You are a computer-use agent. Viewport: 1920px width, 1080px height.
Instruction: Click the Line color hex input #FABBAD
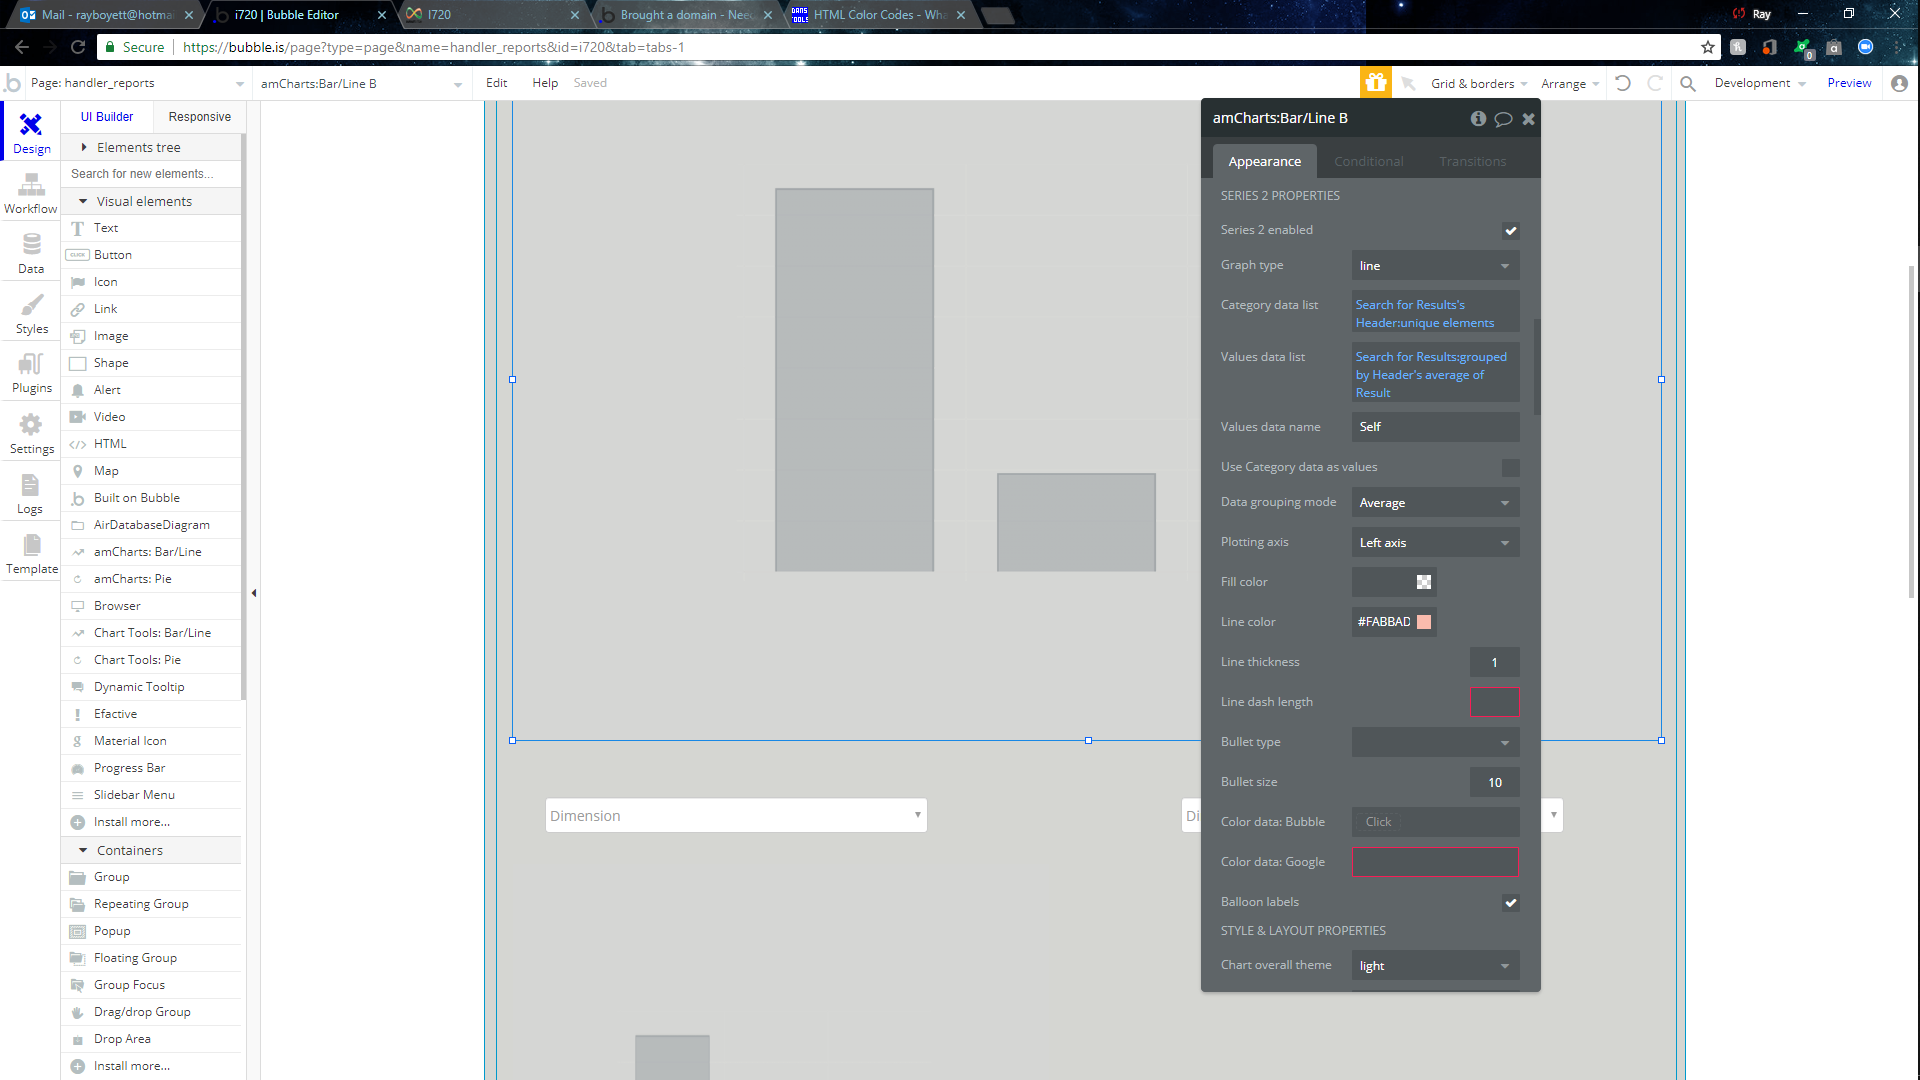coord(1384,622)
